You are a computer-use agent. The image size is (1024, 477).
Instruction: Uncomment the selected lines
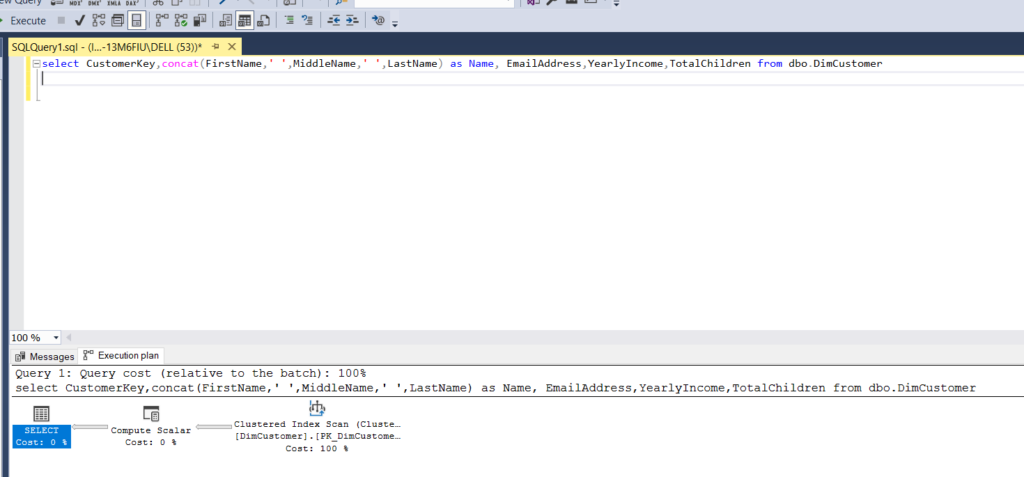[308, 20]
